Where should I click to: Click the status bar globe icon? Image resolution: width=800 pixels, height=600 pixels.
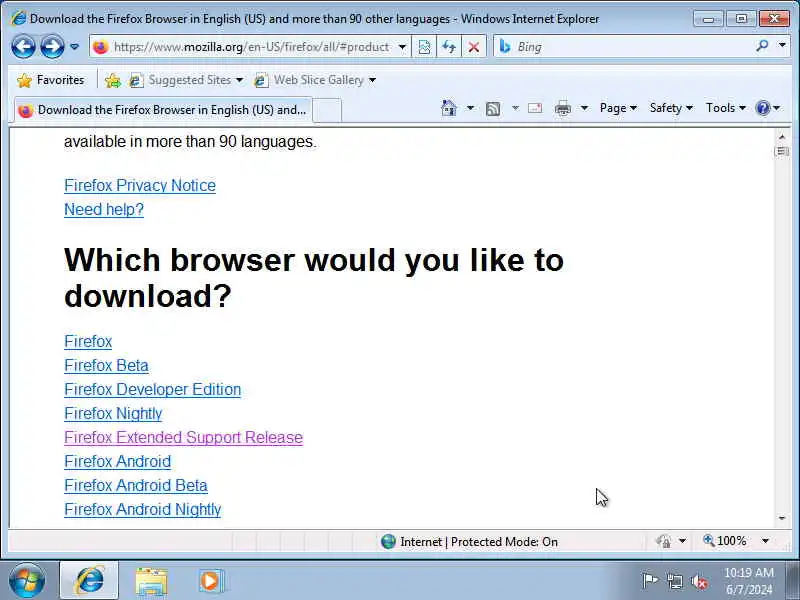(388, 542)
